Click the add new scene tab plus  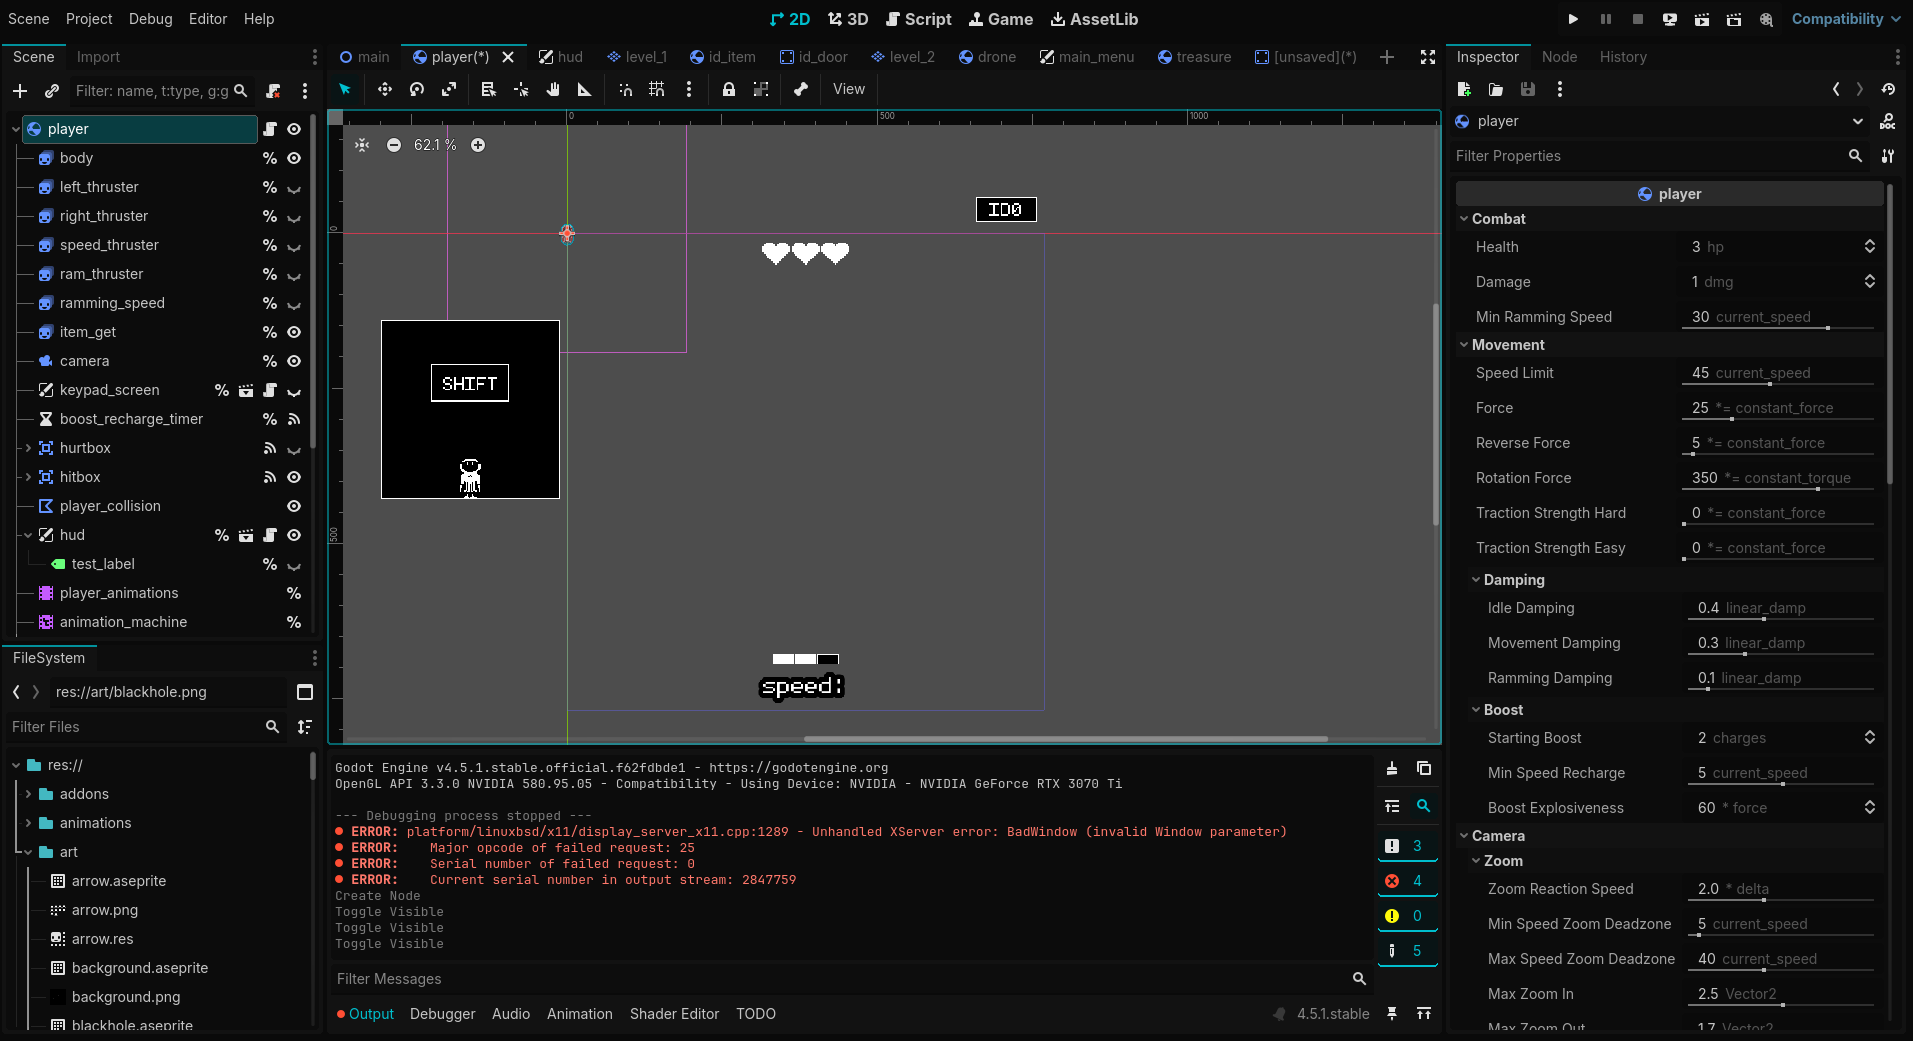[1387, 57]
